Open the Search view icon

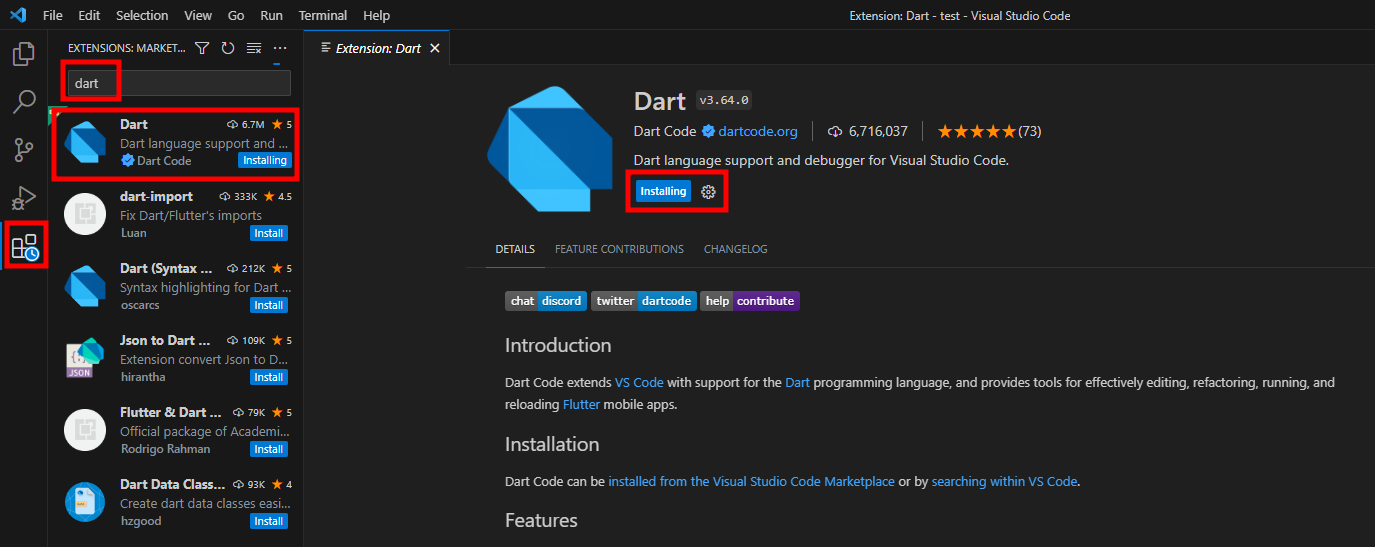(24, 102)
